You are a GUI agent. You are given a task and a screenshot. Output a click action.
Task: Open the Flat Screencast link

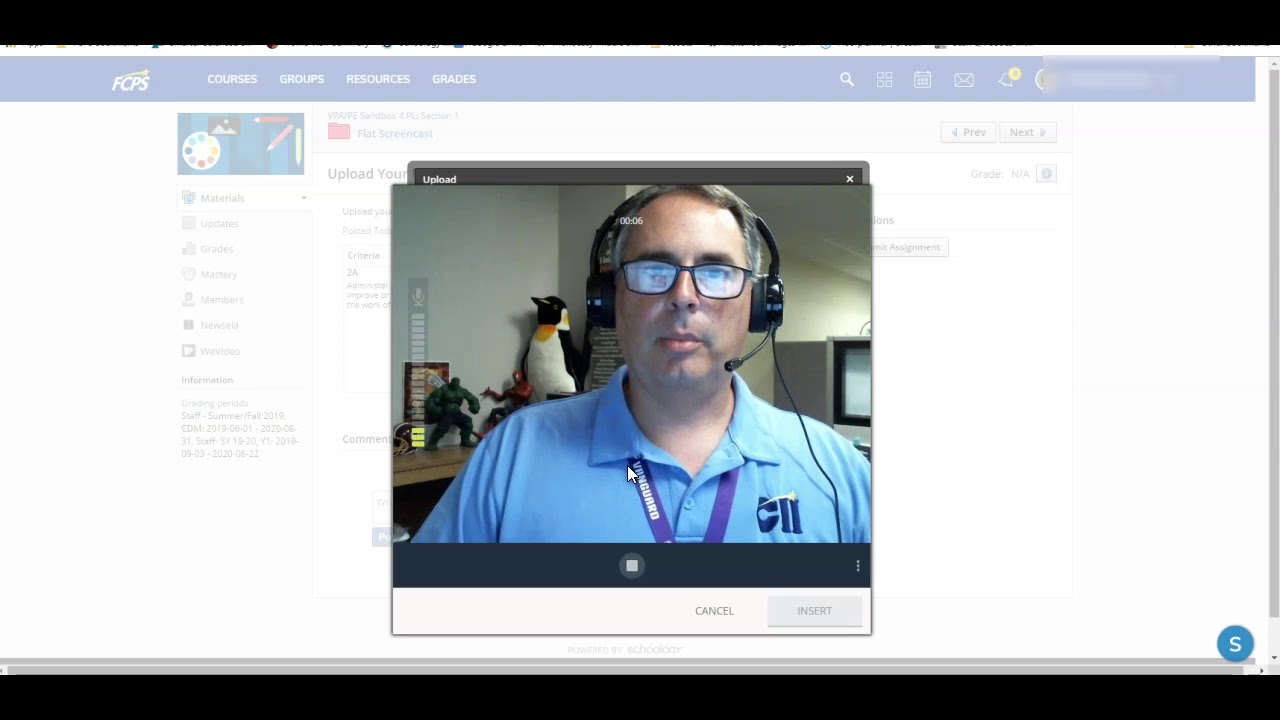[395, 133]
